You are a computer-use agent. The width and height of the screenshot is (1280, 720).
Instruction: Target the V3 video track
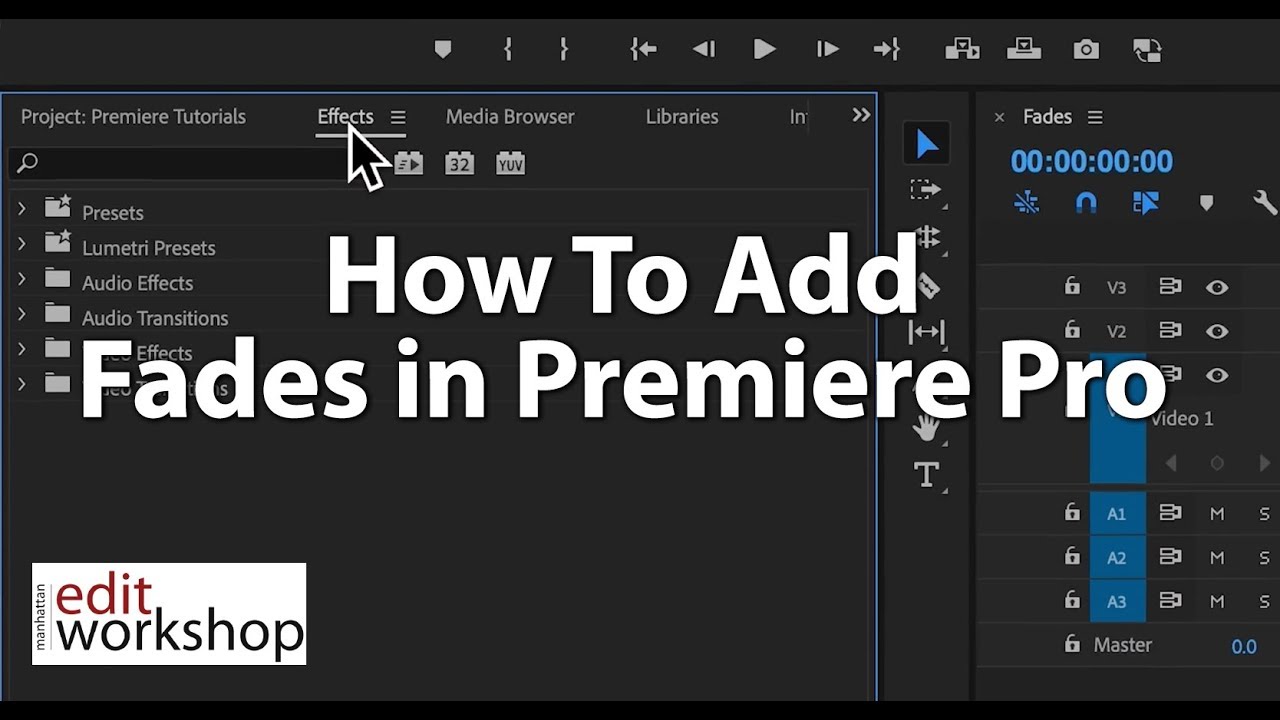pyautogui.click(x=1117, y=287)
